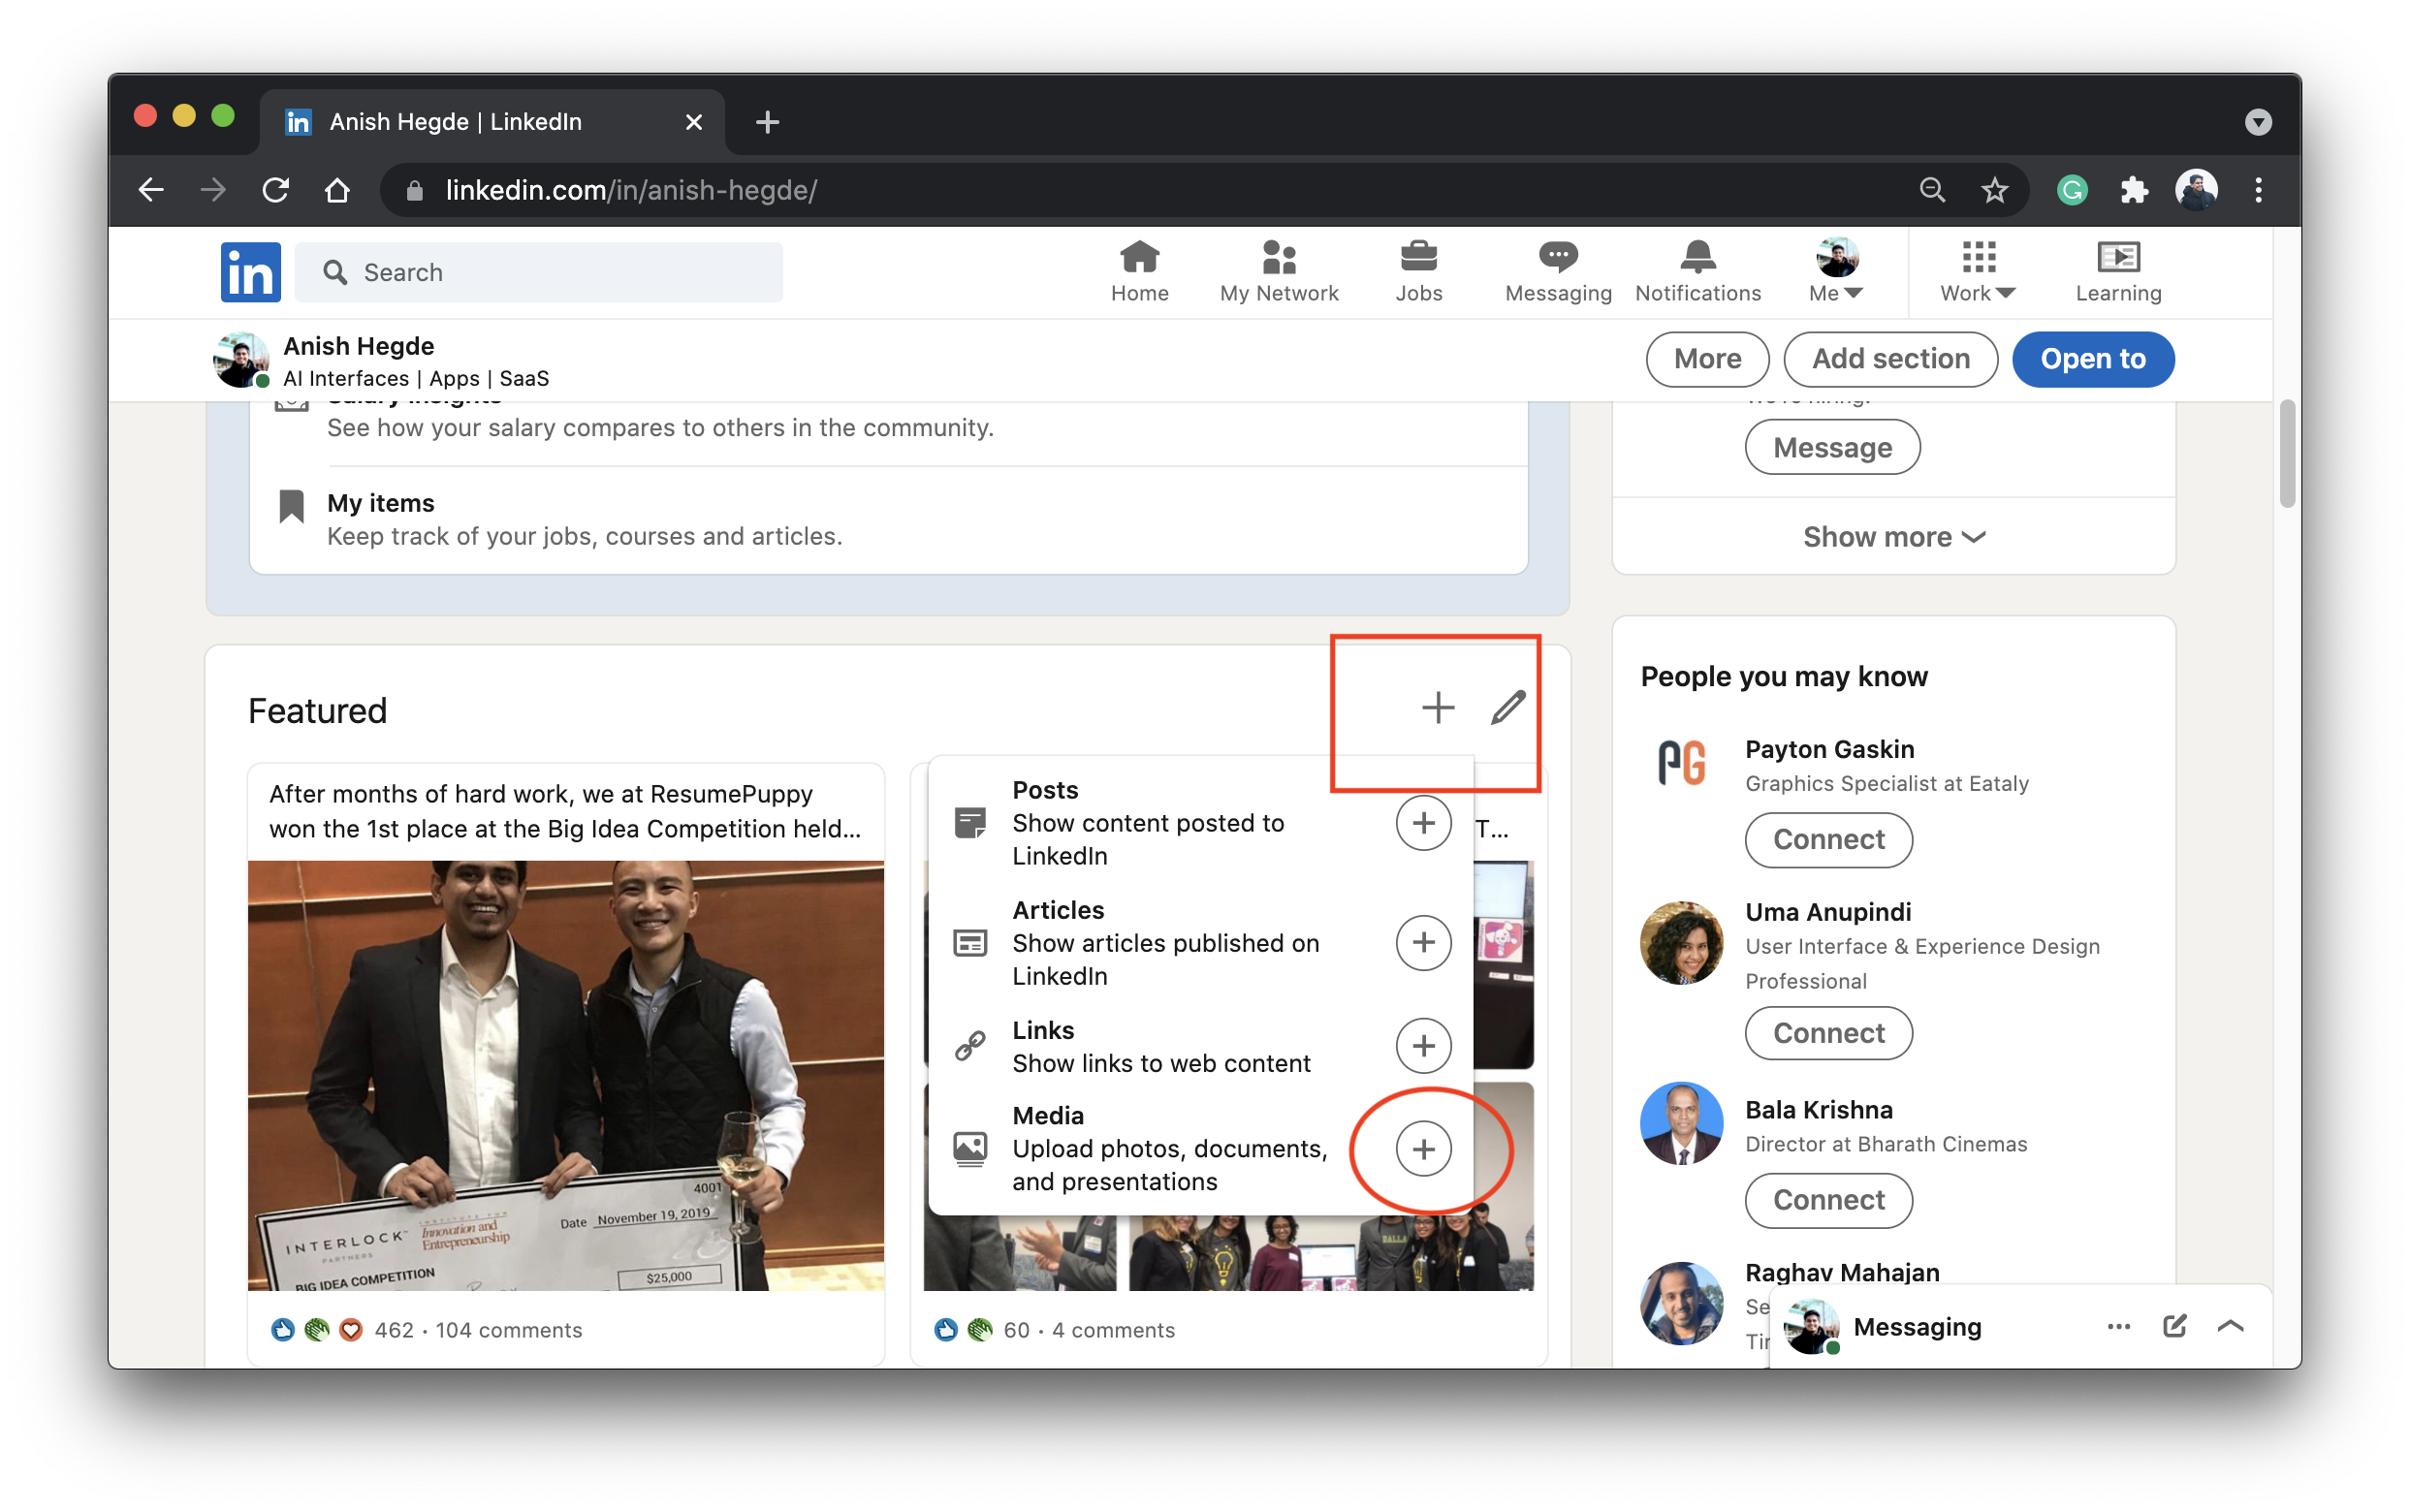Click the Grammarly extension icon
Image resolution: width=2410 pixels, height=1512 pixels.
coord(2072,190)
